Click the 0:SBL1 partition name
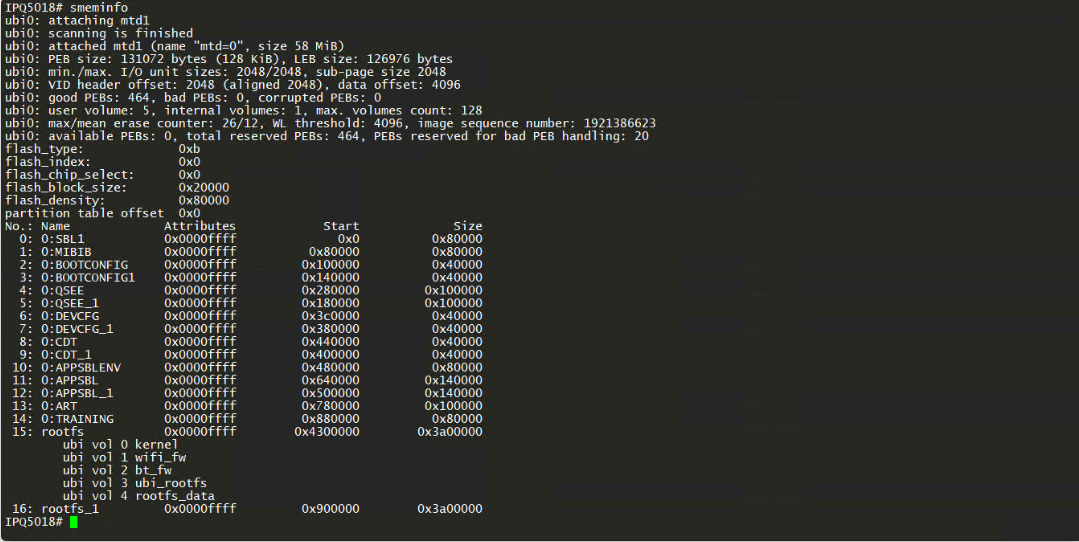1079x542 pixels. point(62,239)
